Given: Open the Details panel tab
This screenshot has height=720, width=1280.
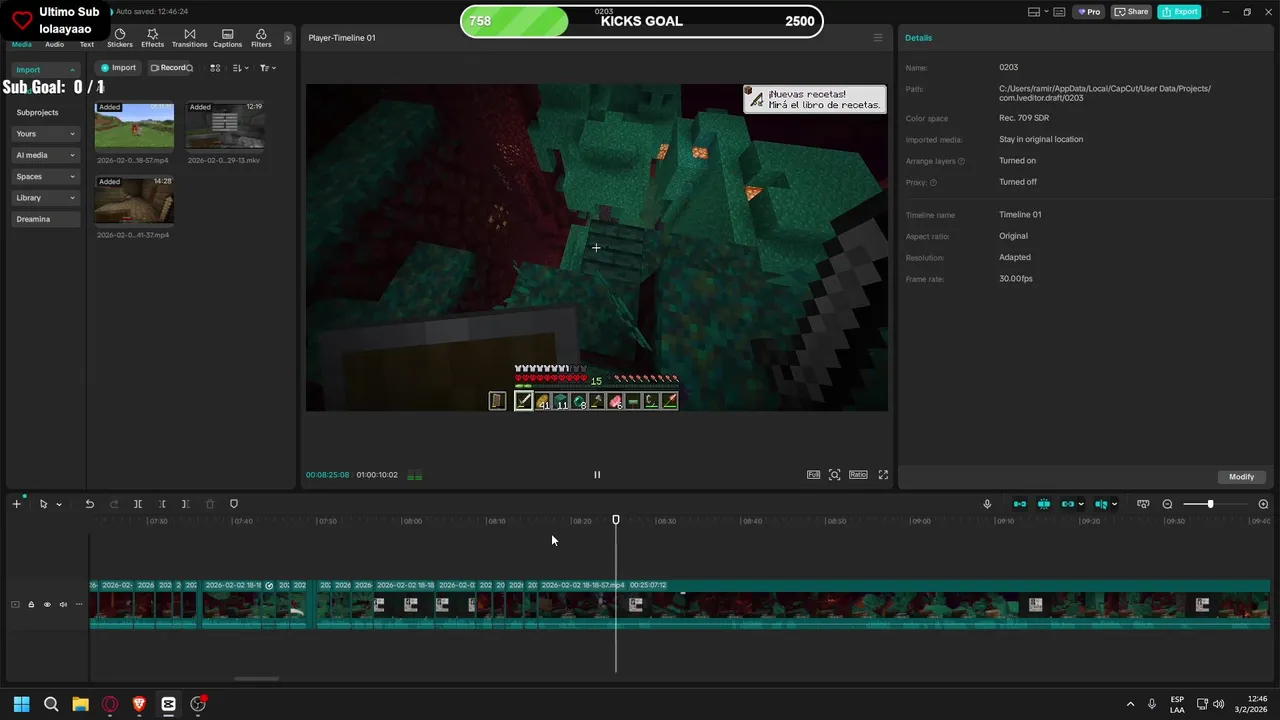Looking at the screenshot, I should (x=918, y=38).
